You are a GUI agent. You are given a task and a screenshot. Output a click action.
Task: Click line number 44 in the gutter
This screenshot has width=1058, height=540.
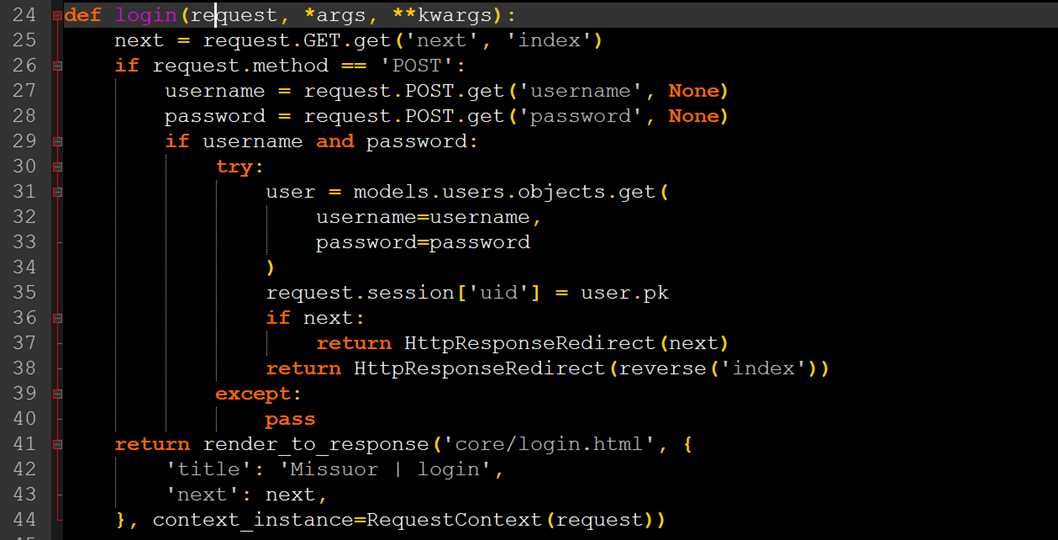[x=24, y=520]
